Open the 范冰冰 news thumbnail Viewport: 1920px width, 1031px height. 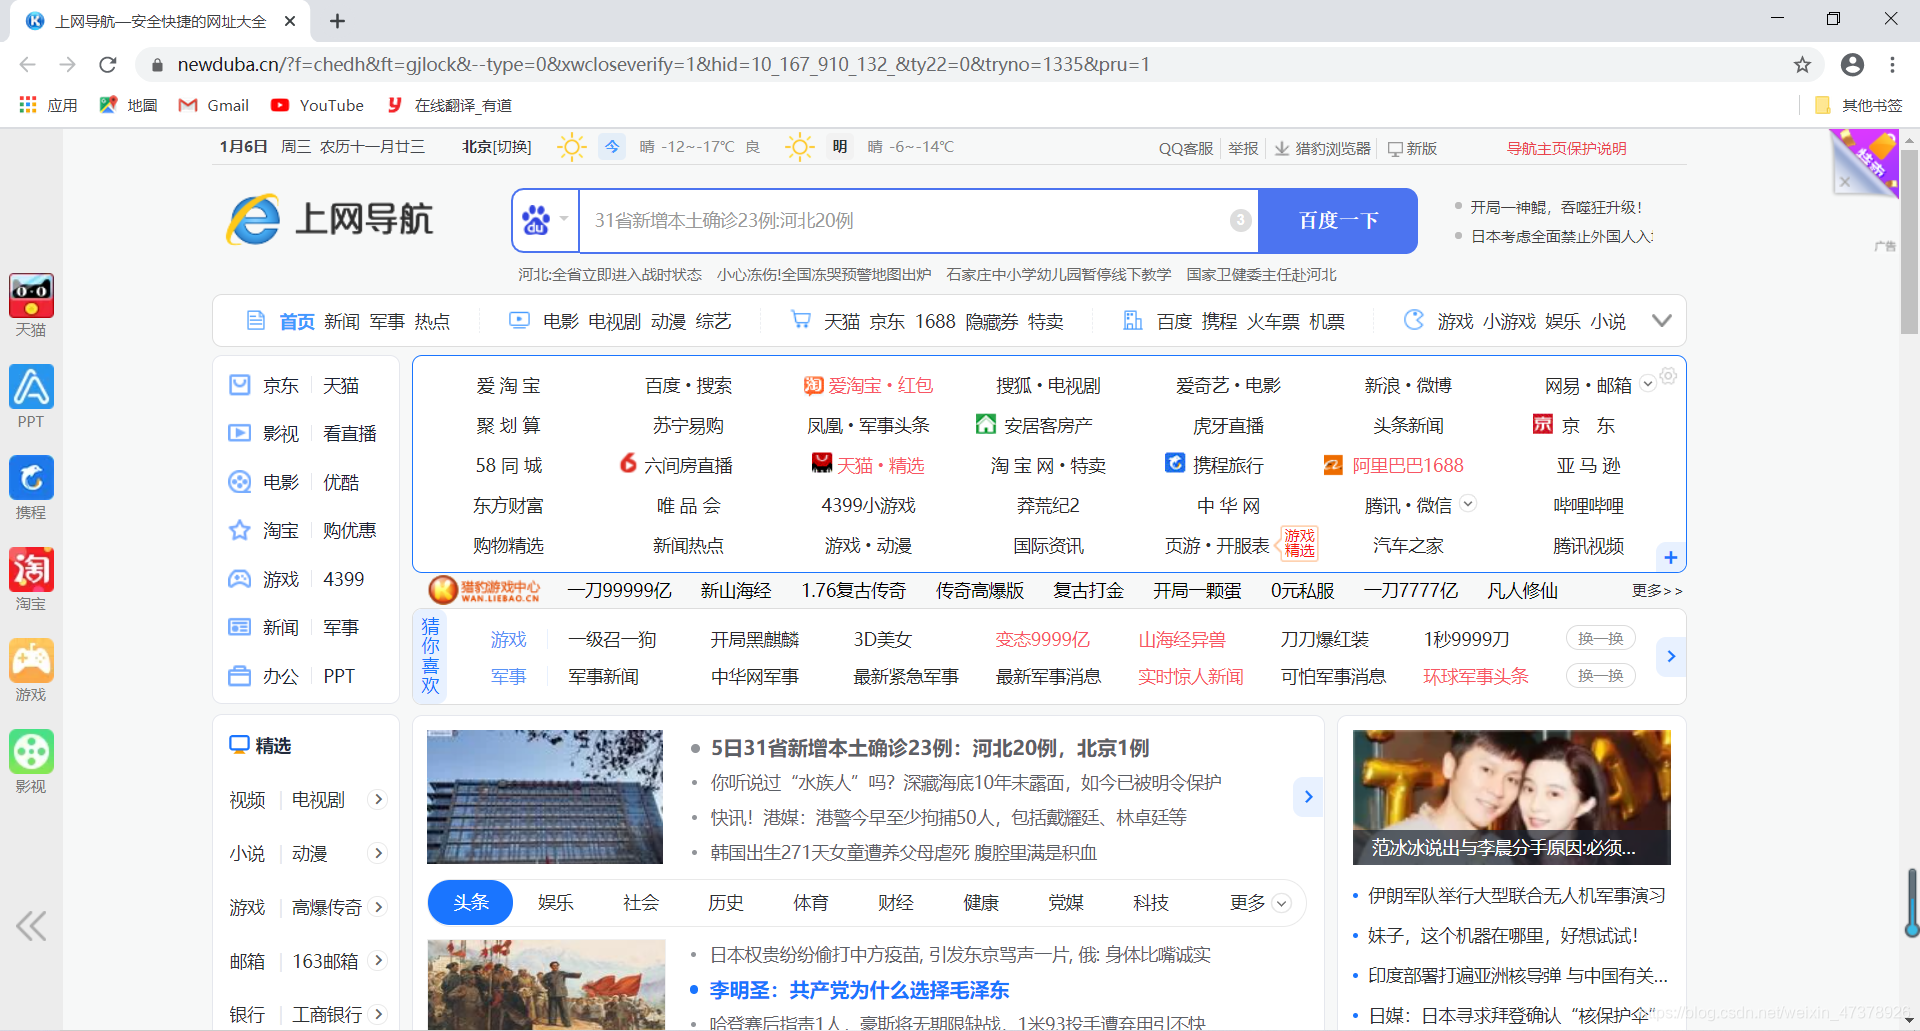click(x=1512, y=797)
